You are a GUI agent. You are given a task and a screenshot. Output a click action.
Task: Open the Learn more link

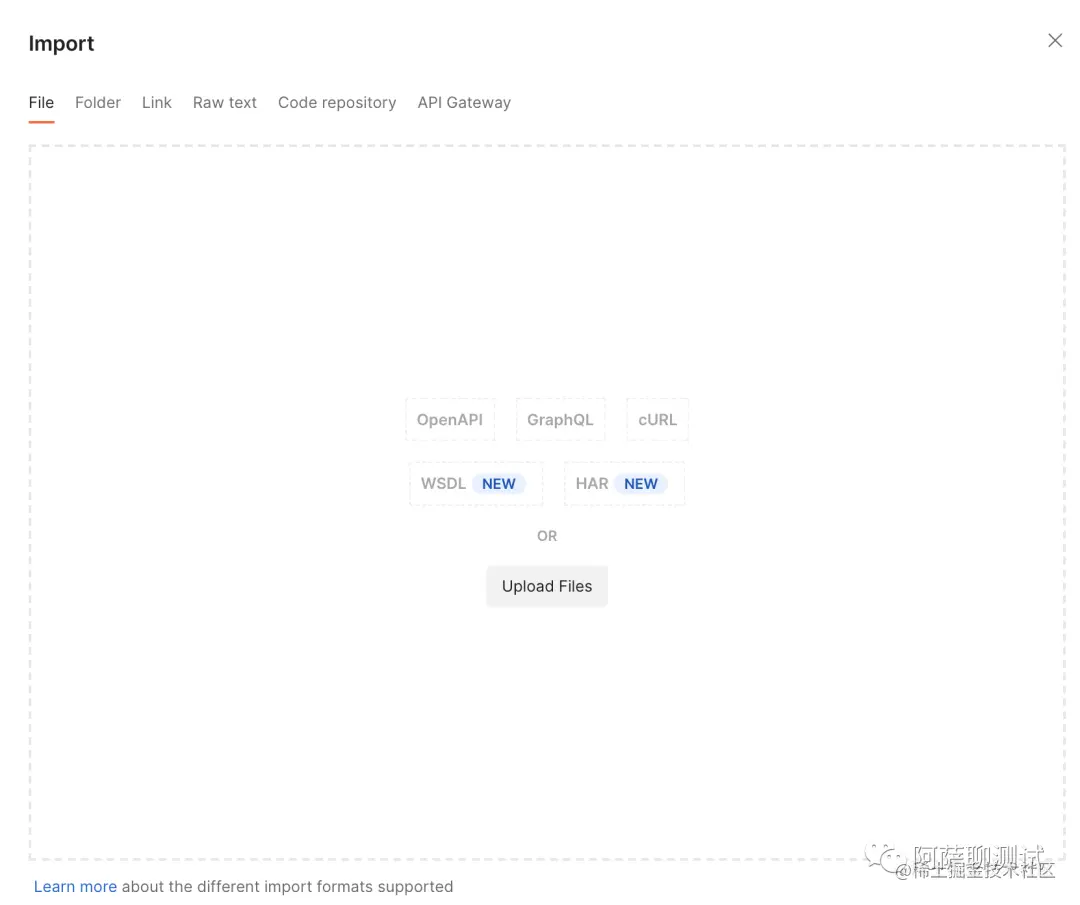pos(75,886)
